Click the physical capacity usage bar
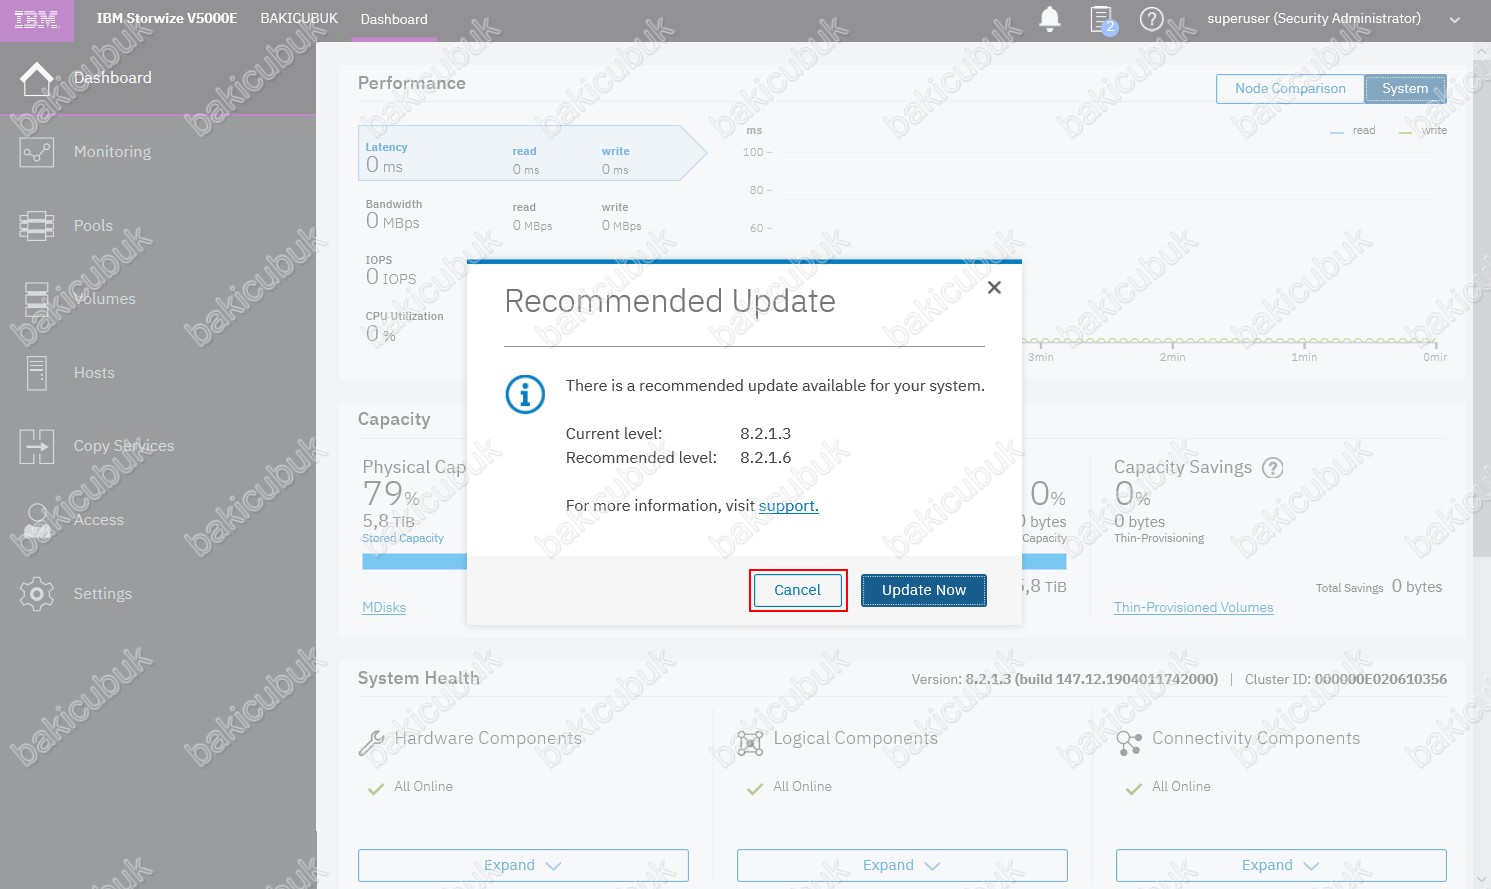1491x889 pixels. point(714,561)
